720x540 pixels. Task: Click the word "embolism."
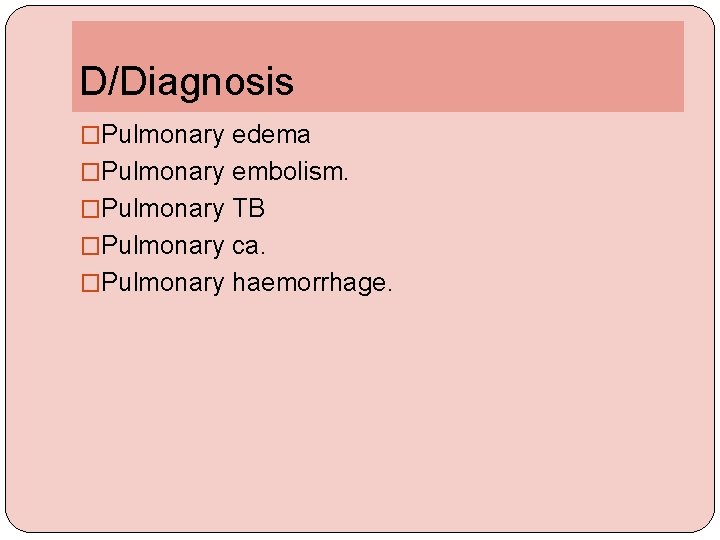coord(290,172)
